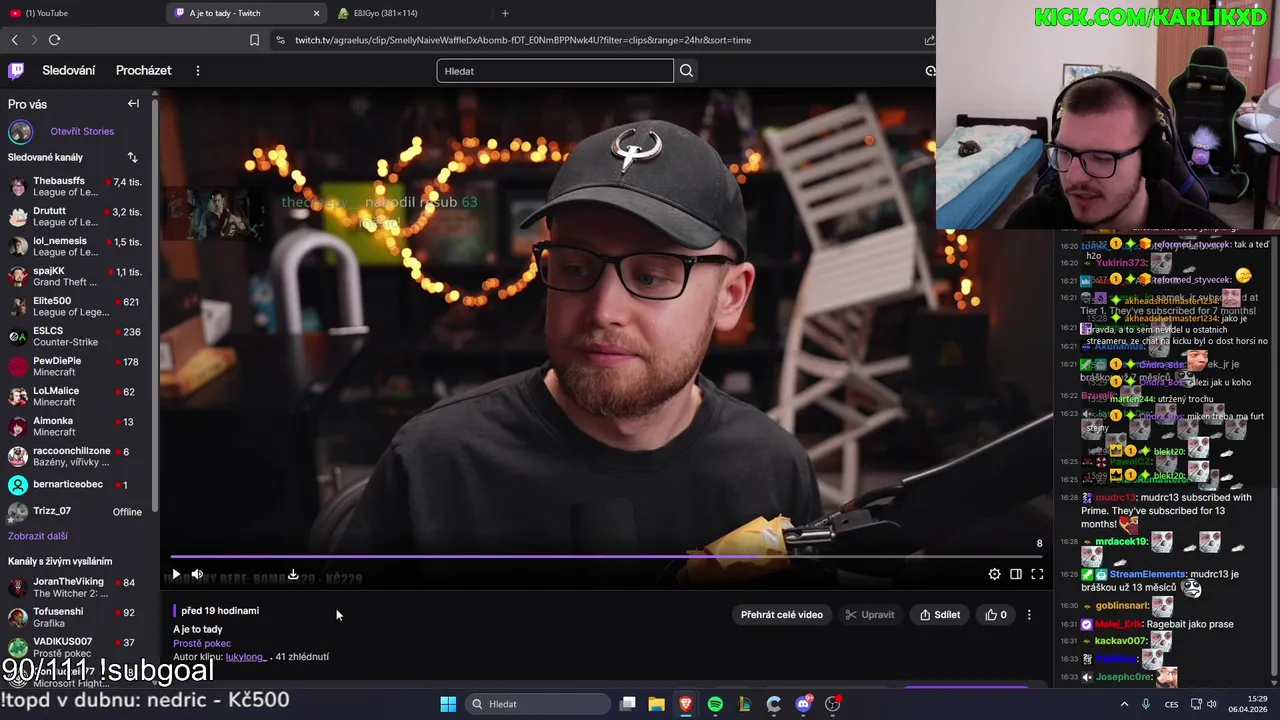Open more clip options menu below the player
The image size is (1280, 720).
1029,615
